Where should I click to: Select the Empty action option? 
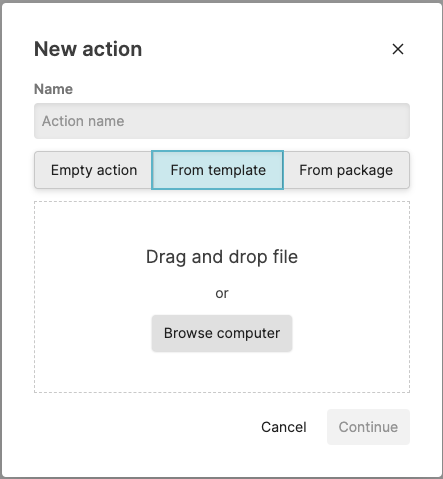click(x=93, y=170)
